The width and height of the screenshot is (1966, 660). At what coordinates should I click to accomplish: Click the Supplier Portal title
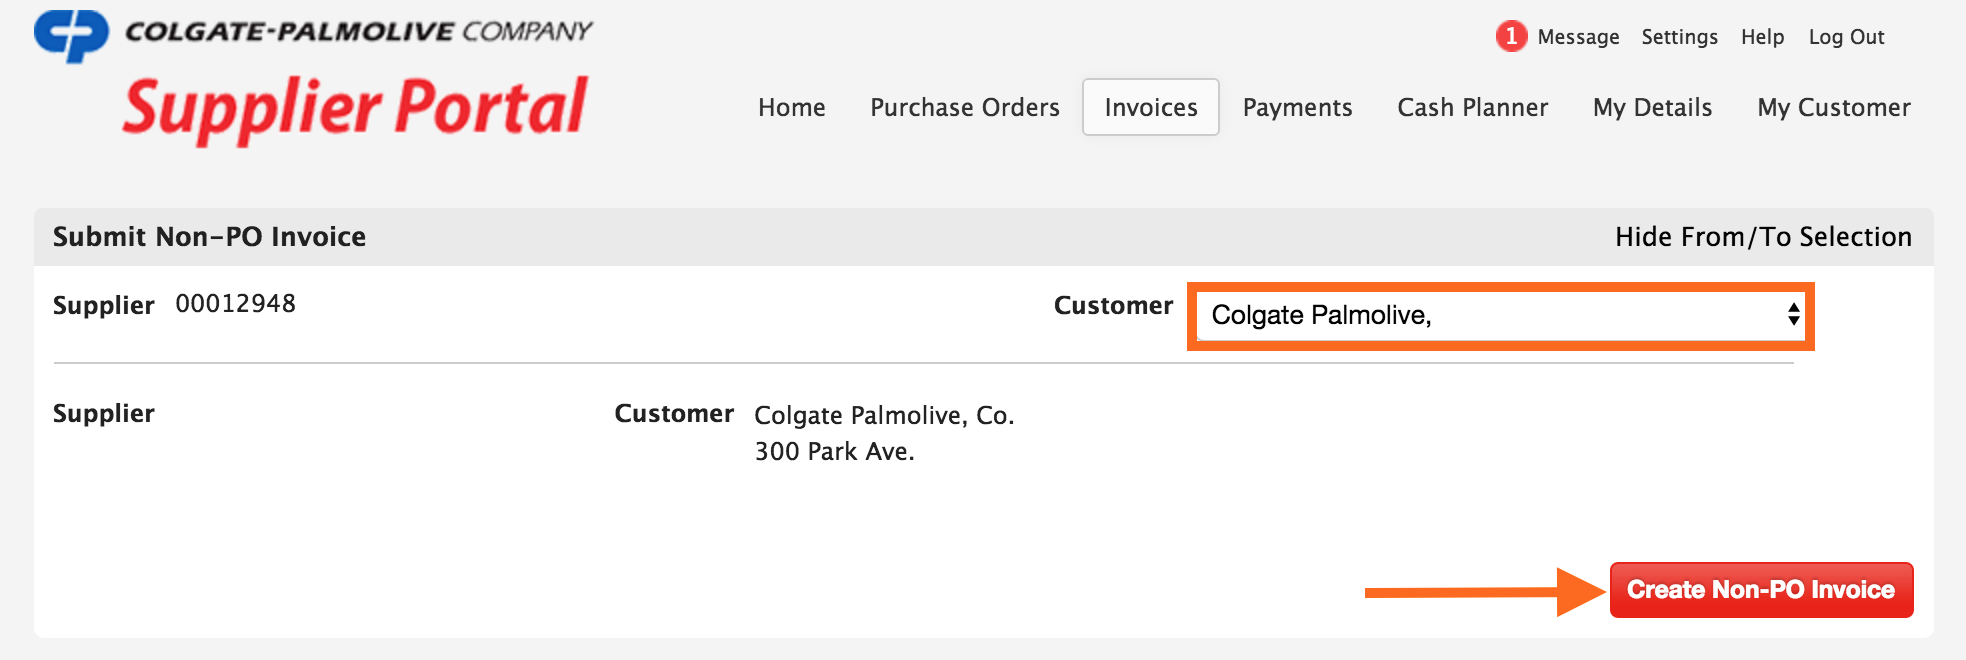(x=355, y=108)
